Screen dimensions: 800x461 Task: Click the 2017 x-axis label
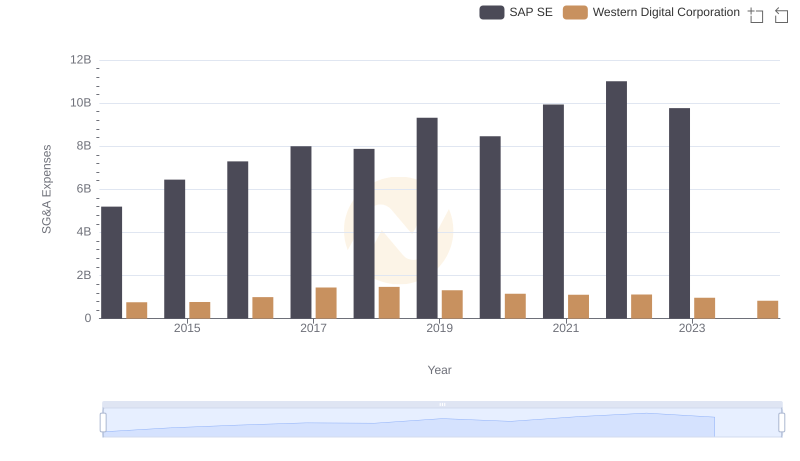coord(313,328)
